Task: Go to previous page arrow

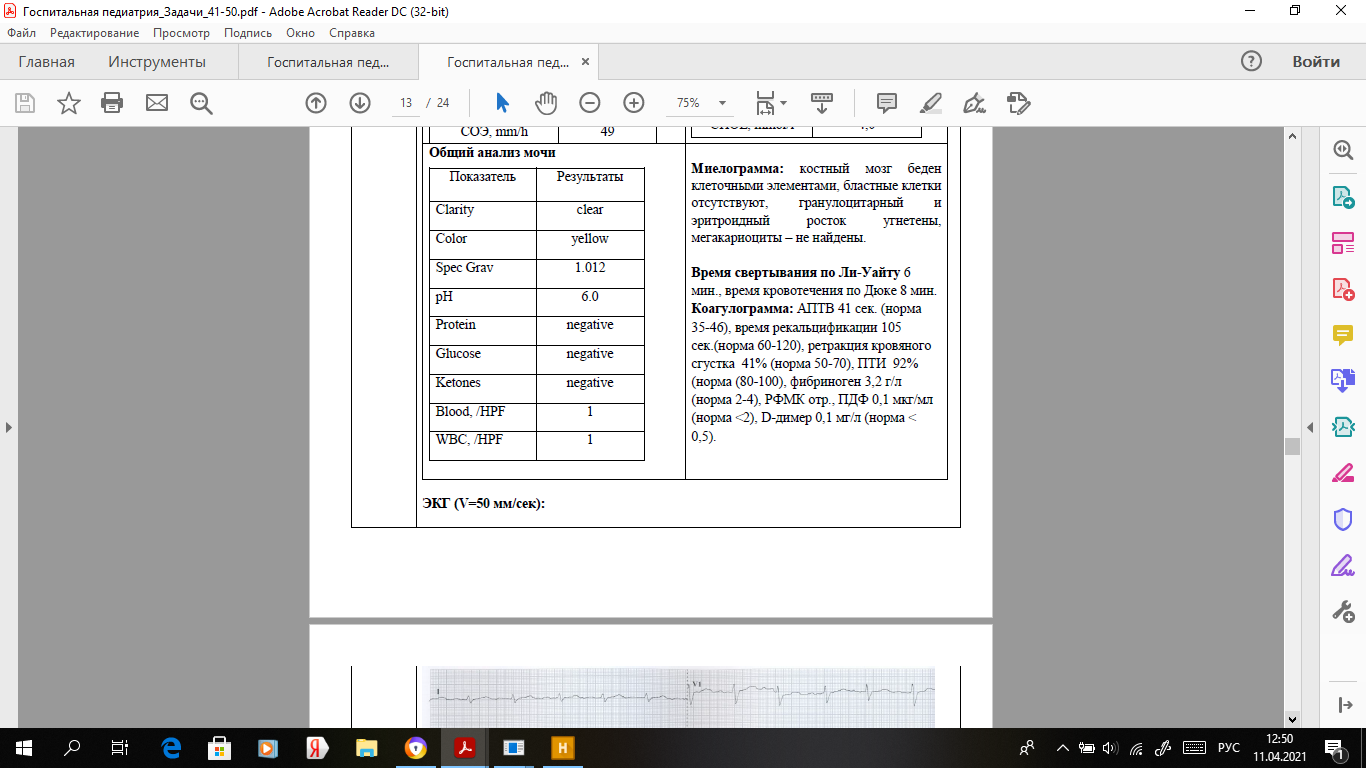Action: (316, 103)
